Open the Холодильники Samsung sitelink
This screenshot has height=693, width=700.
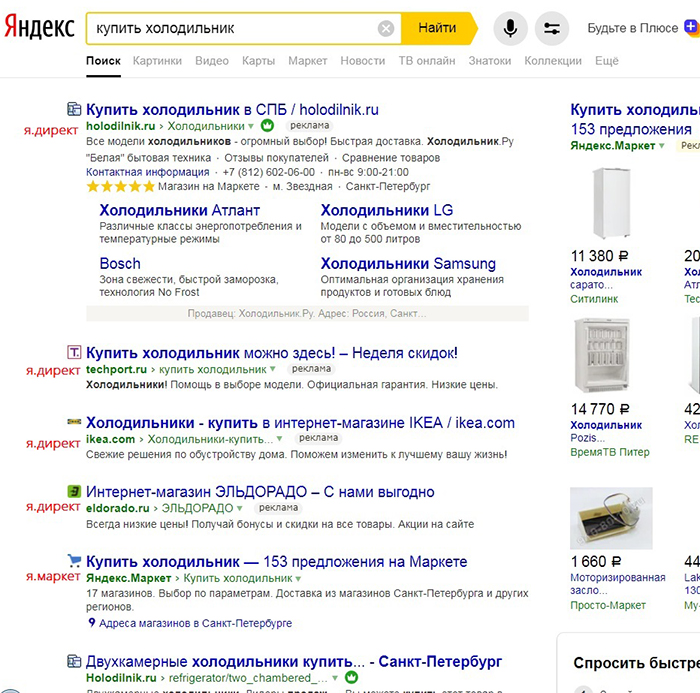408,263
